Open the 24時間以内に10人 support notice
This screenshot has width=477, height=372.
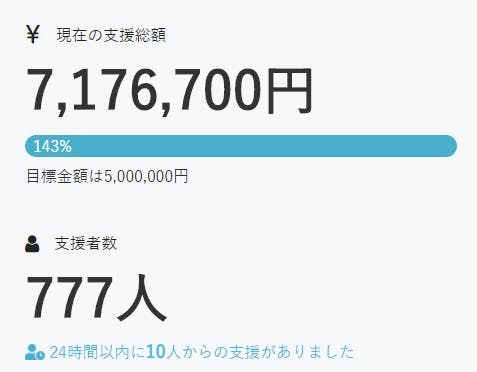[202, 352]
